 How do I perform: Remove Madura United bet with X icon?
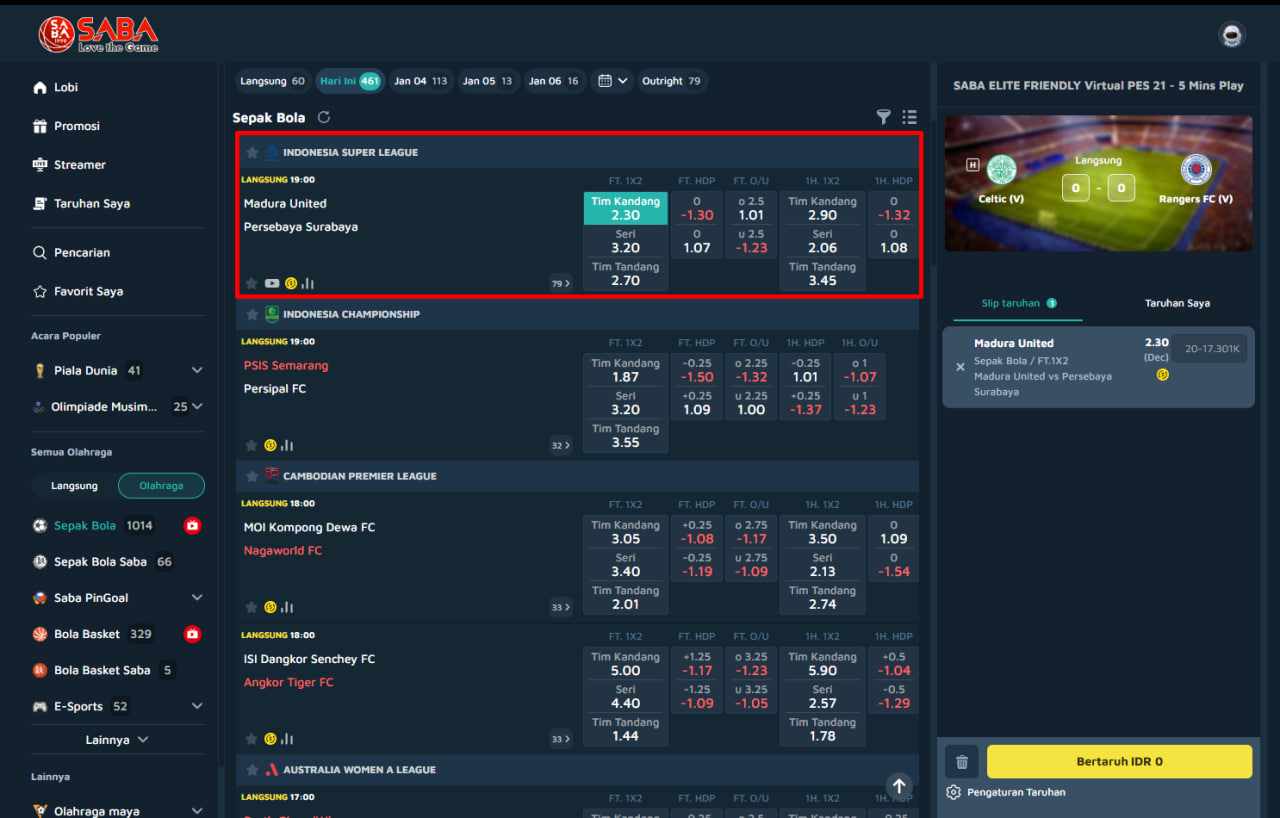click(x=960, y=367)
